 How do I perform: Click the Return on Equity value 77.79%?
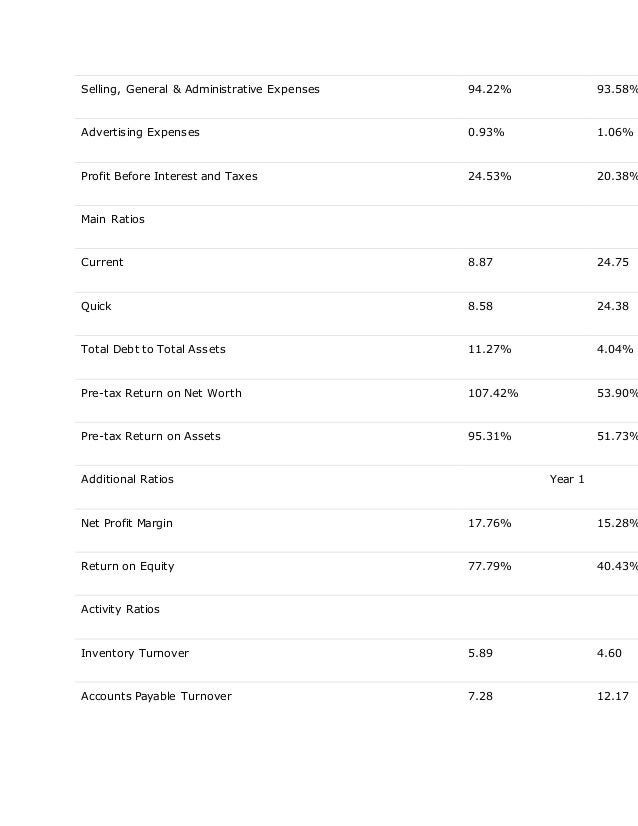tap(489, 567)
